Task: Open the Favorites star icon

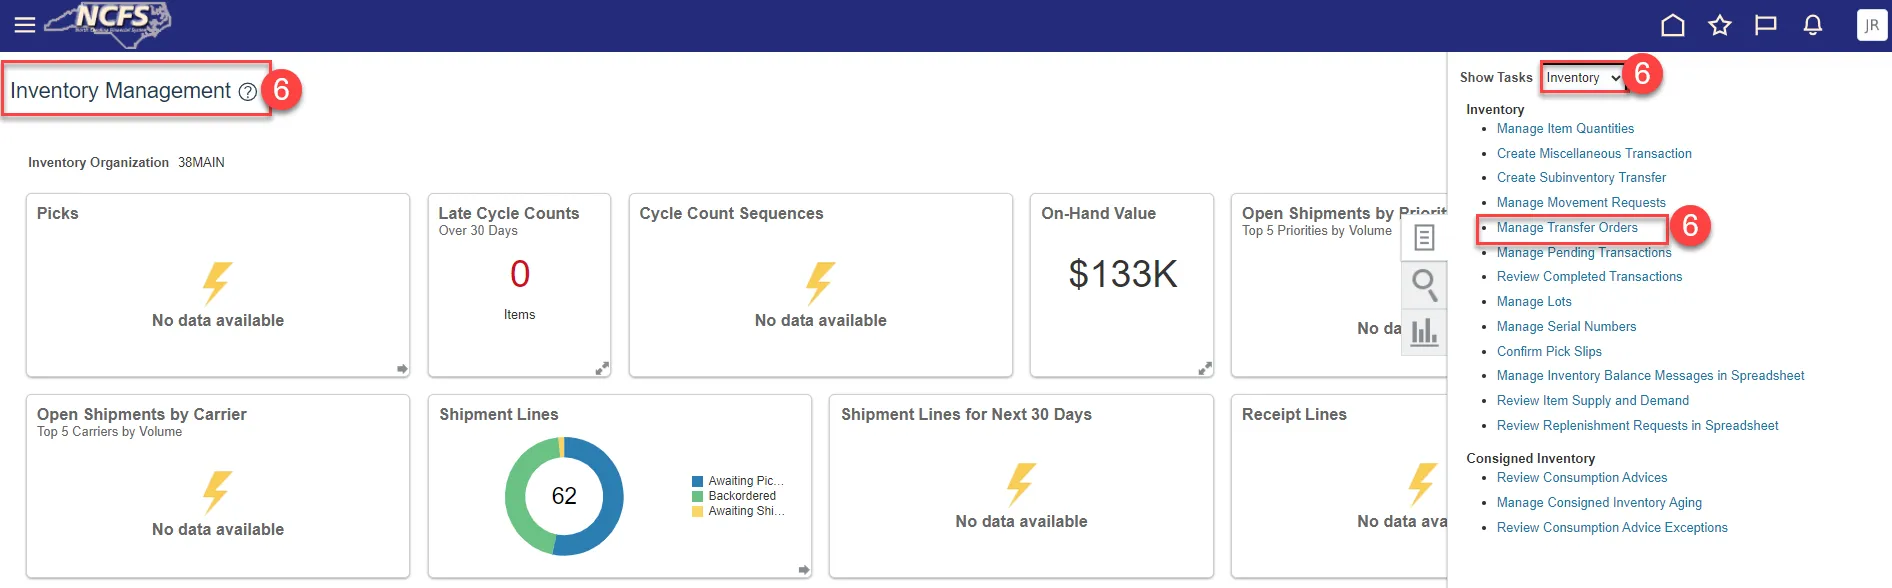Action: [x=1720, y=26]
